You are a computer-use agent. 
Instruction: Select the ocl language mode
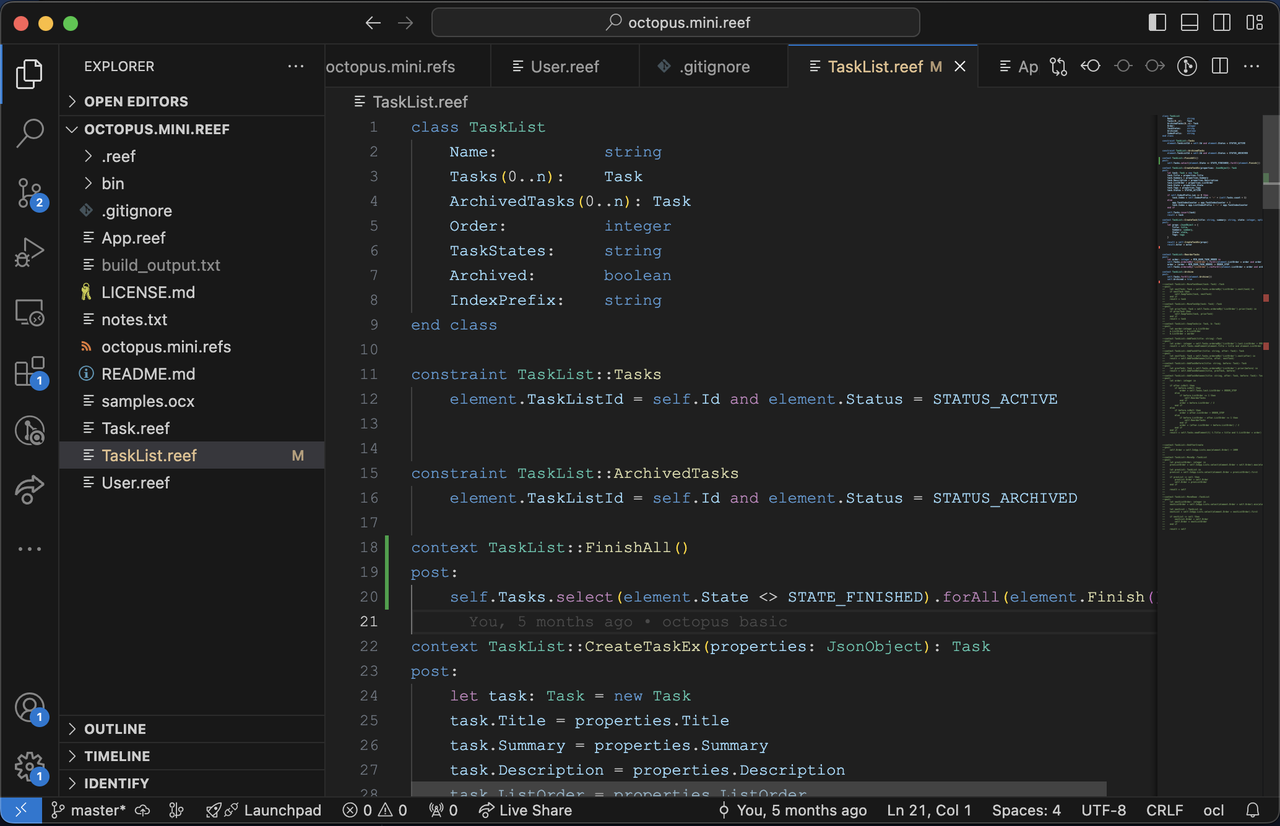[x=1213, y=810]
